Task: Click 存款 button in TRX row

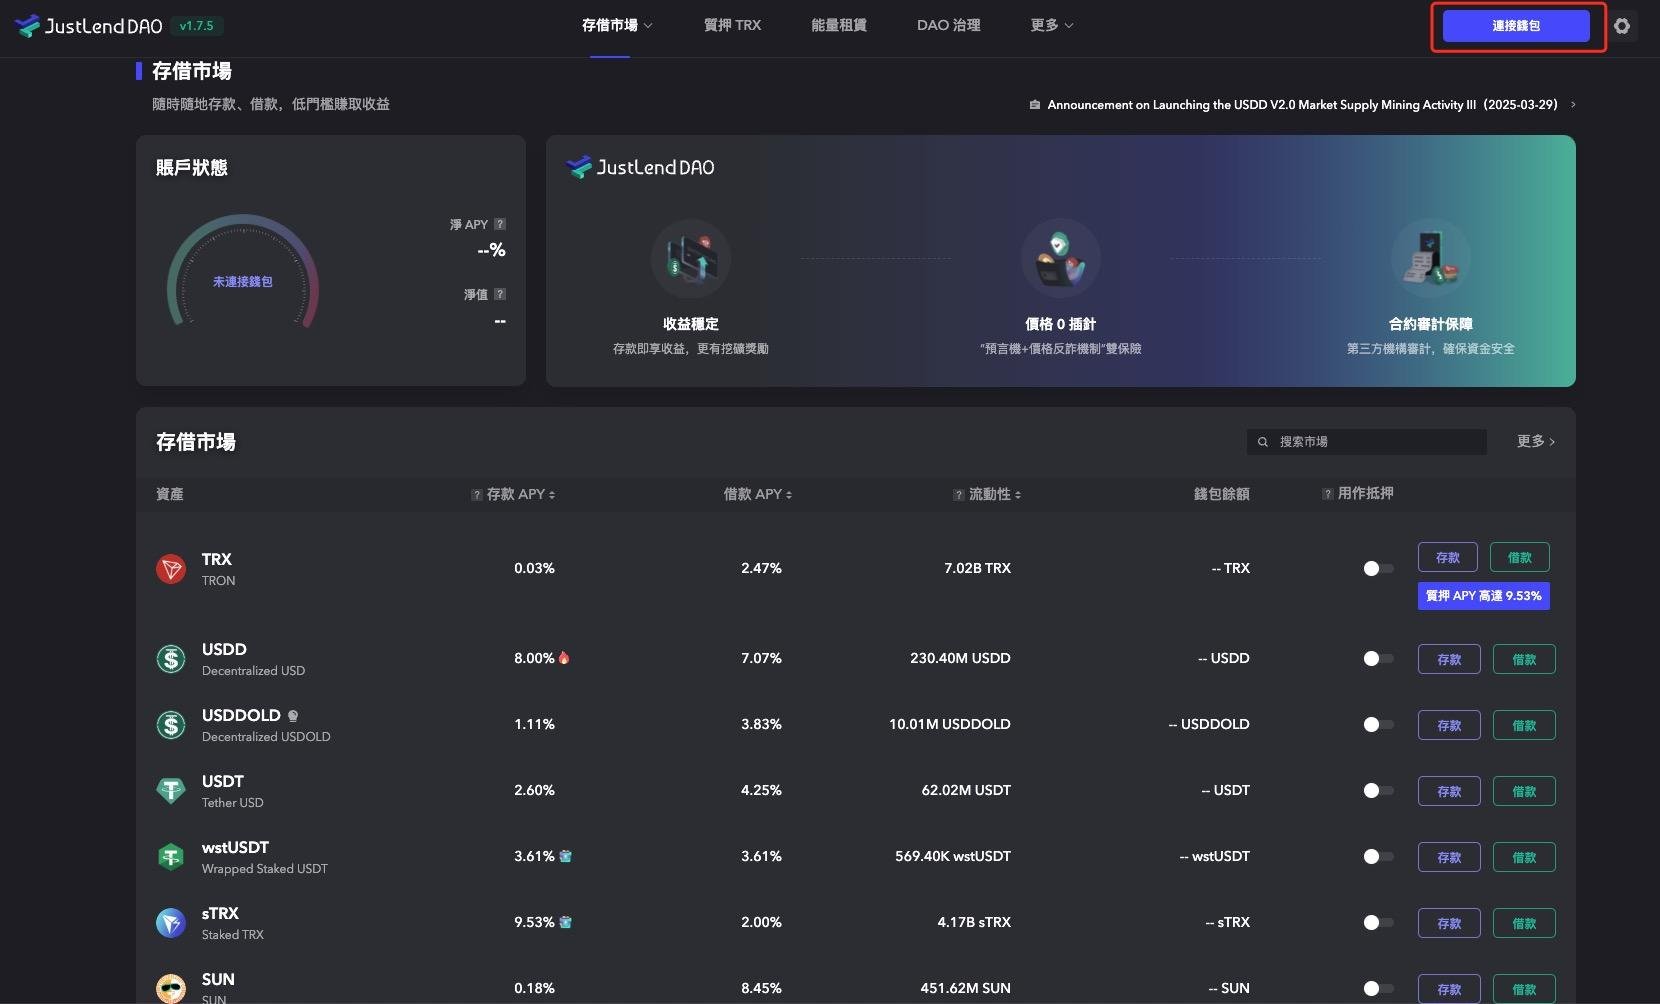Action: [1448, 558]
